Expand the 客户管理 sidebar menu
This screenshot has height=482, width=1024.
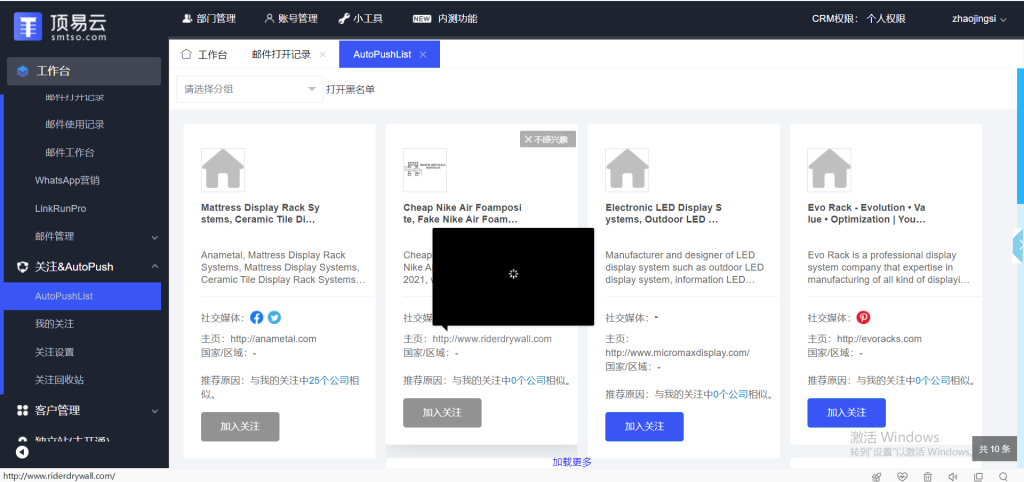click(x=154, y=410)
